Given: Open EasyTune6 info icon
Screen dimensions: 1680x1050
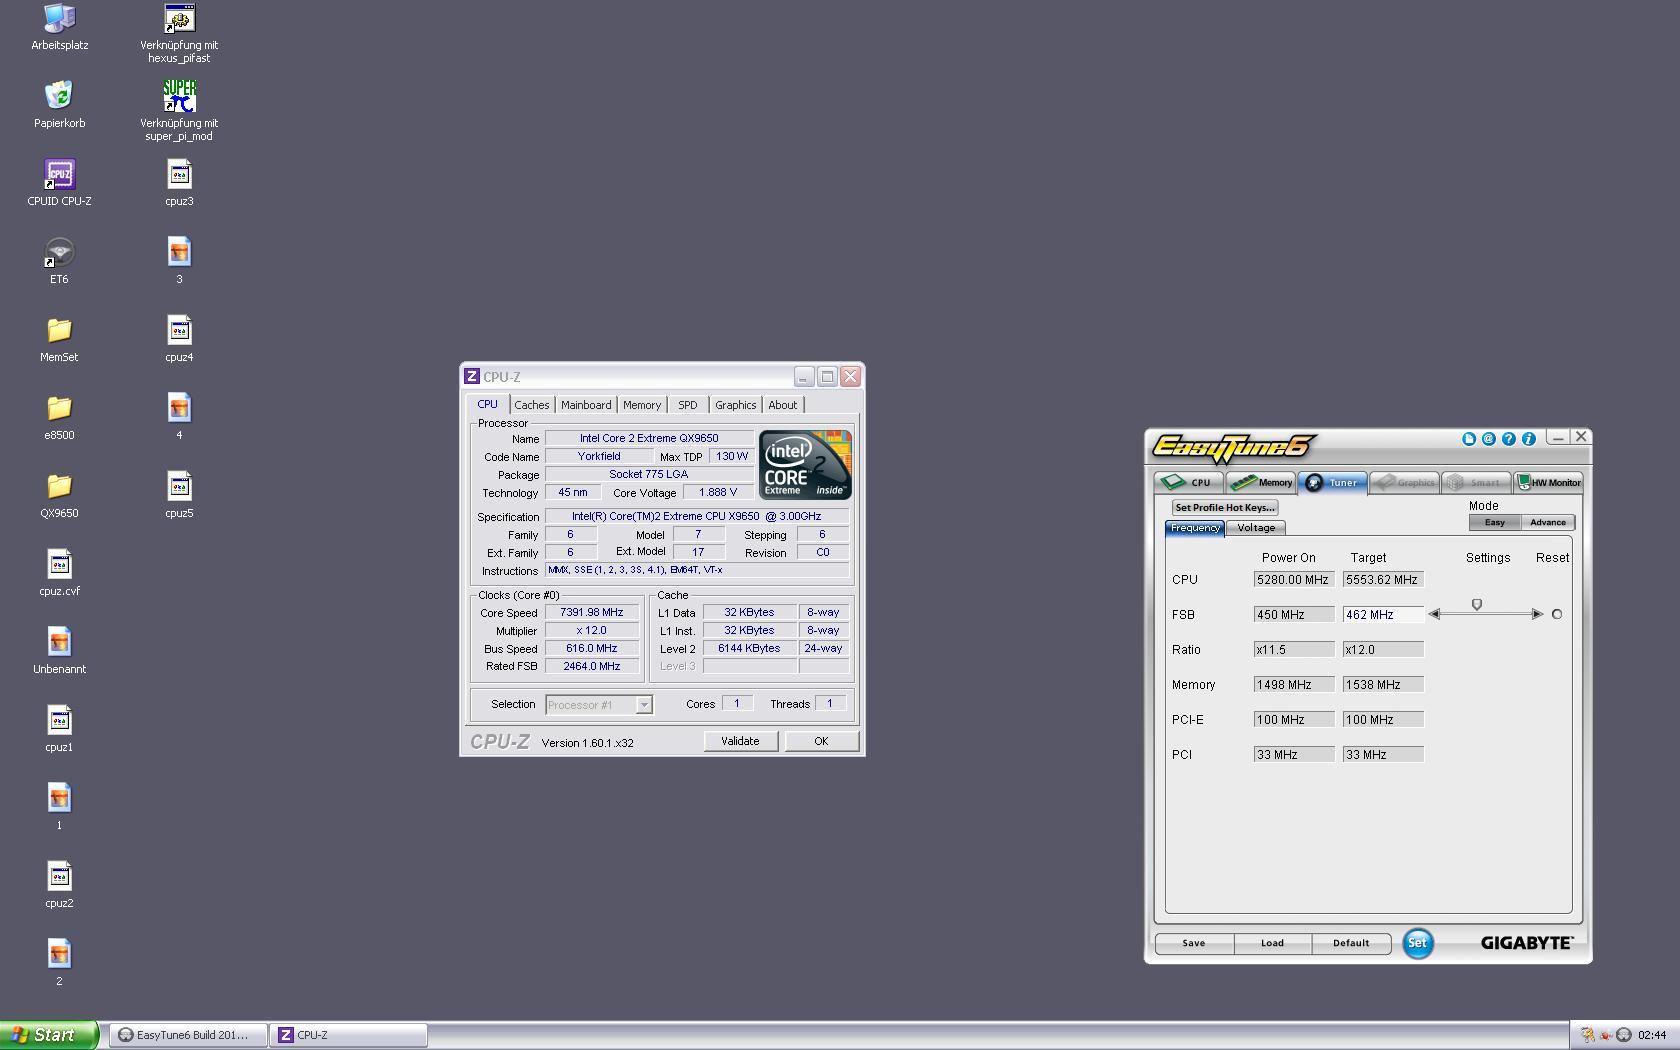Looking at the screenshot, I should pos(1528,439).
